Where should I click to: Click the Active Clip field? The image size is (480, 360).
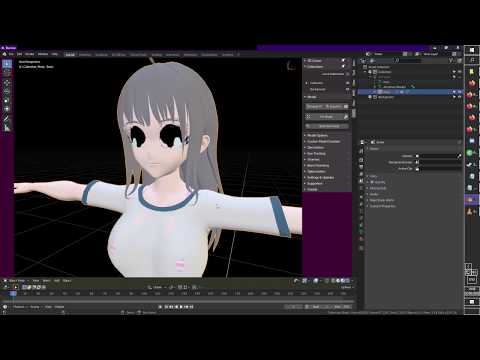point(437,169)
